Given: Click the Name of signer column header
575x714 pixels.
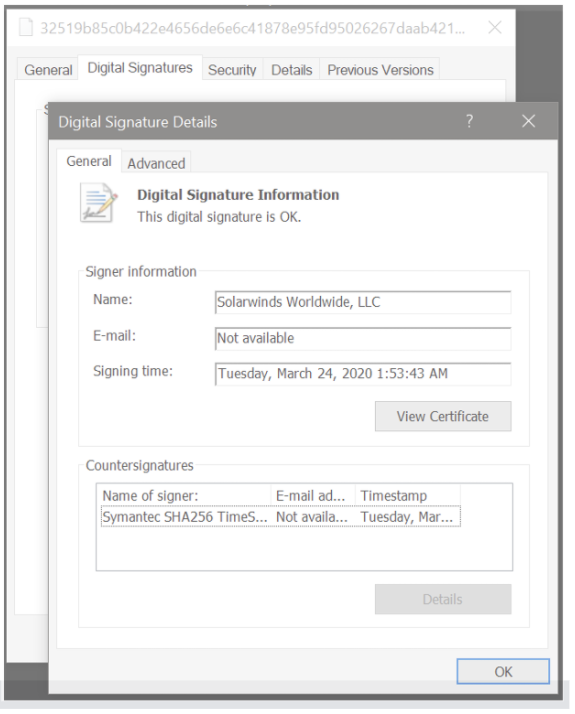Looking at the screenshot, I should click(x=185, y=495).
